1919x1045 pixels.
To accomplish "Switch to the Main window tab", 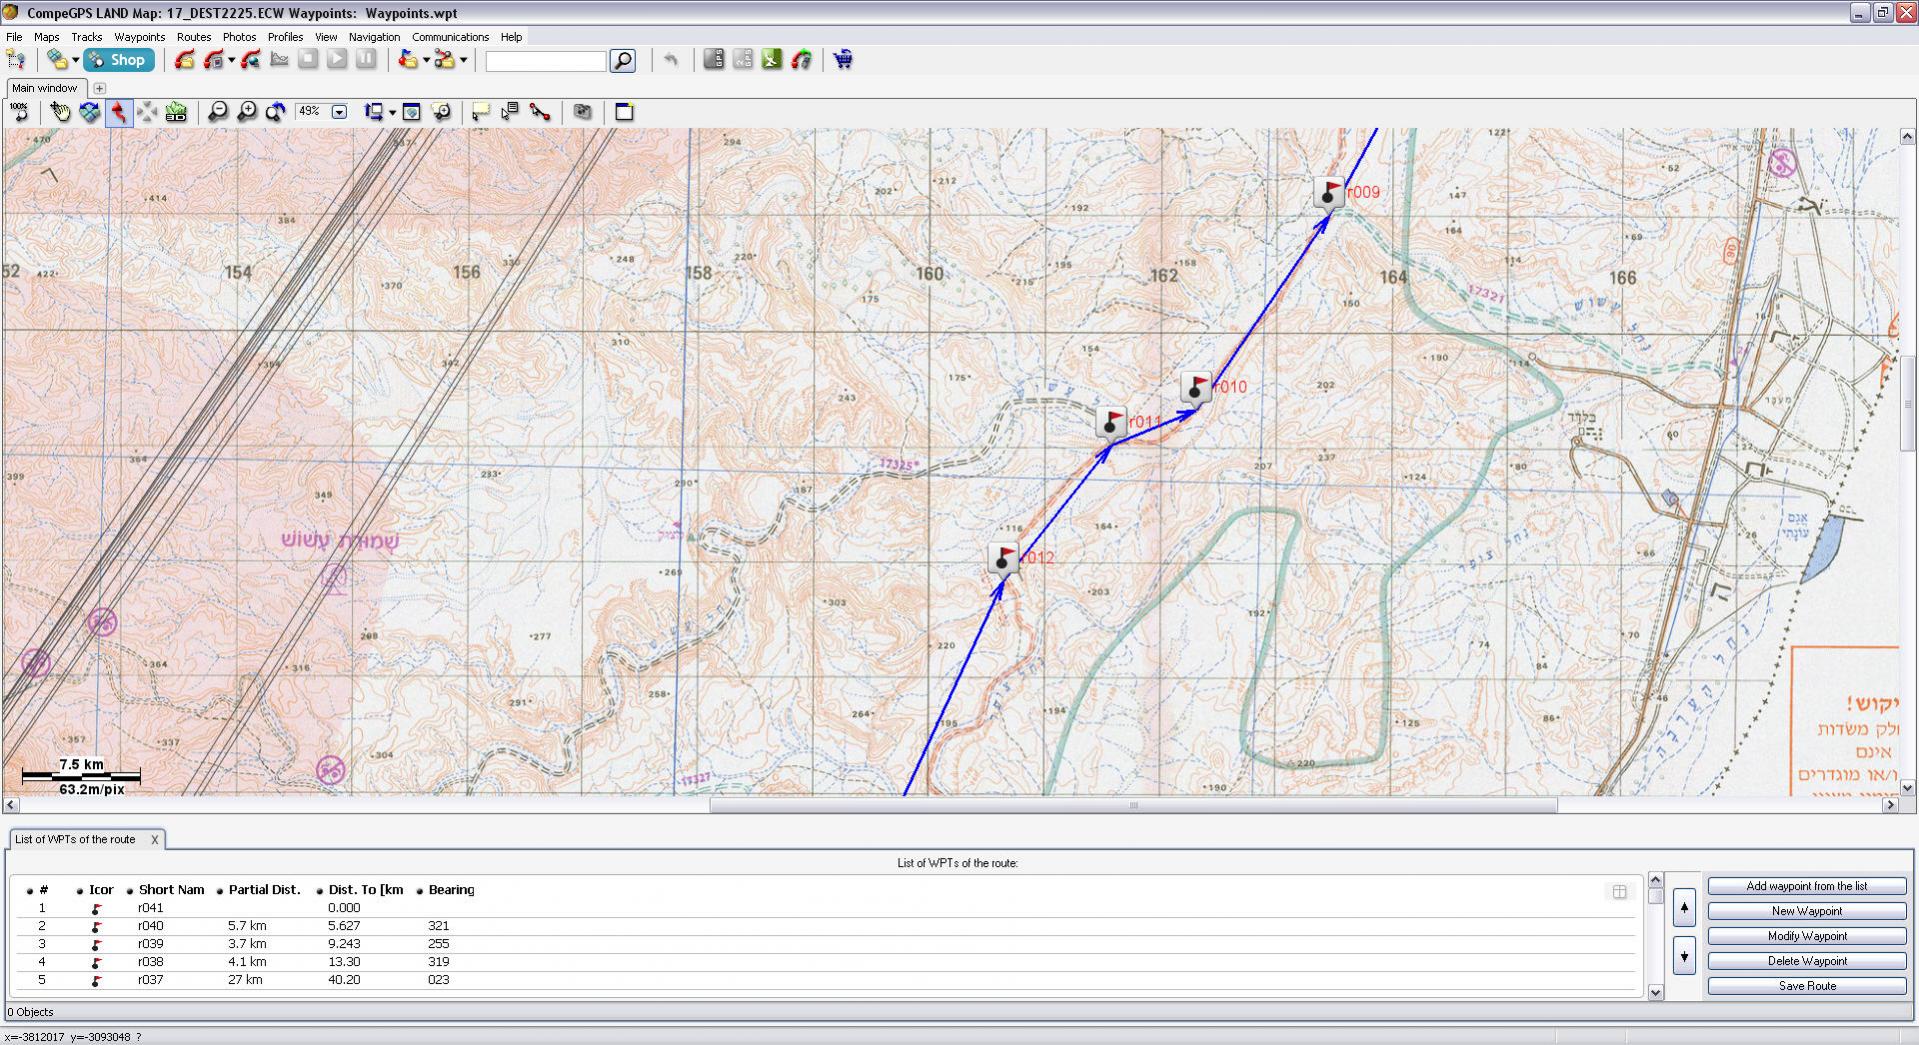I will 44,88.
